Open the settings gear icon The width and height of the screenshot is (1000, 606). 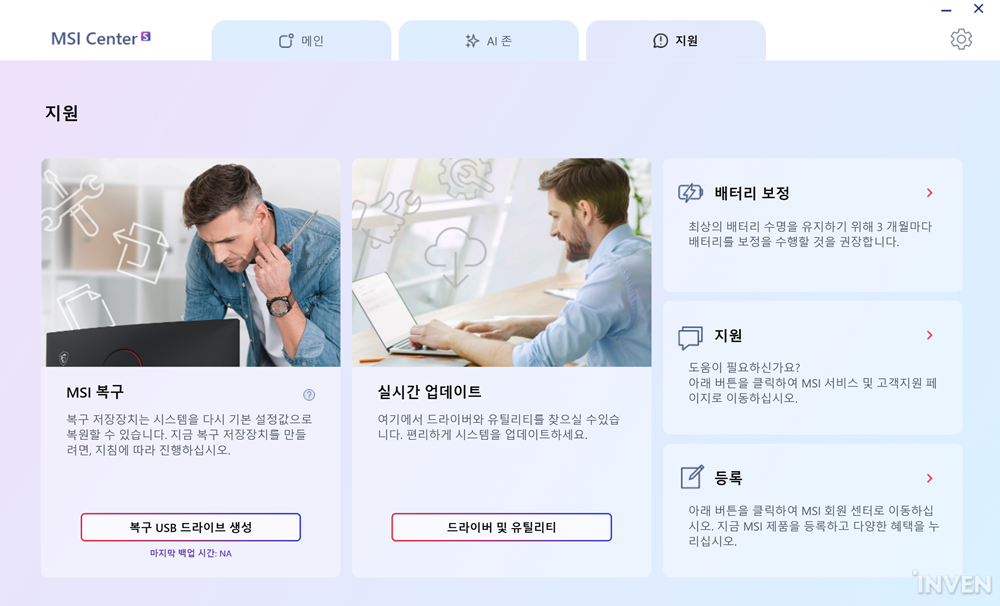click(960, 40)
